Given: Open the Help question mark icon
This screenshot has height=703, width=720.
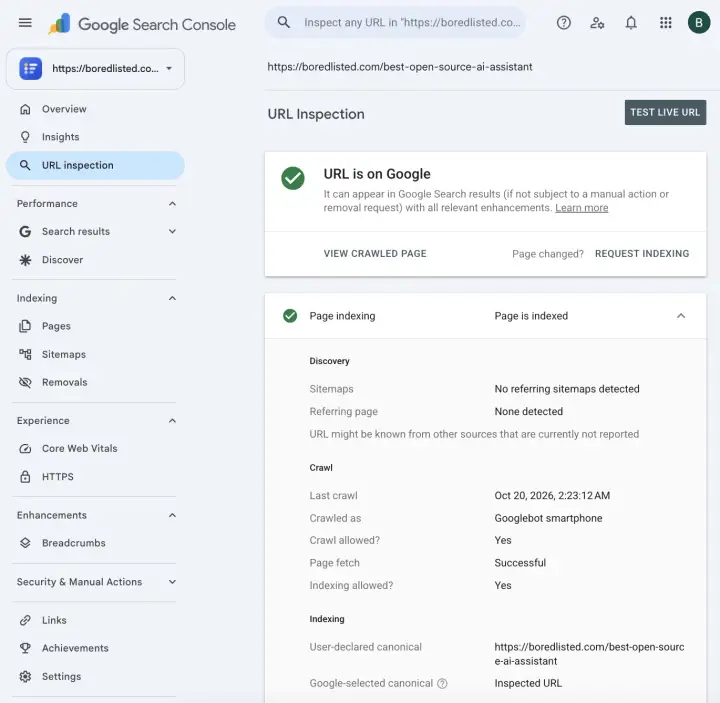Looking at the screenshot, I should tap(563, 22).
